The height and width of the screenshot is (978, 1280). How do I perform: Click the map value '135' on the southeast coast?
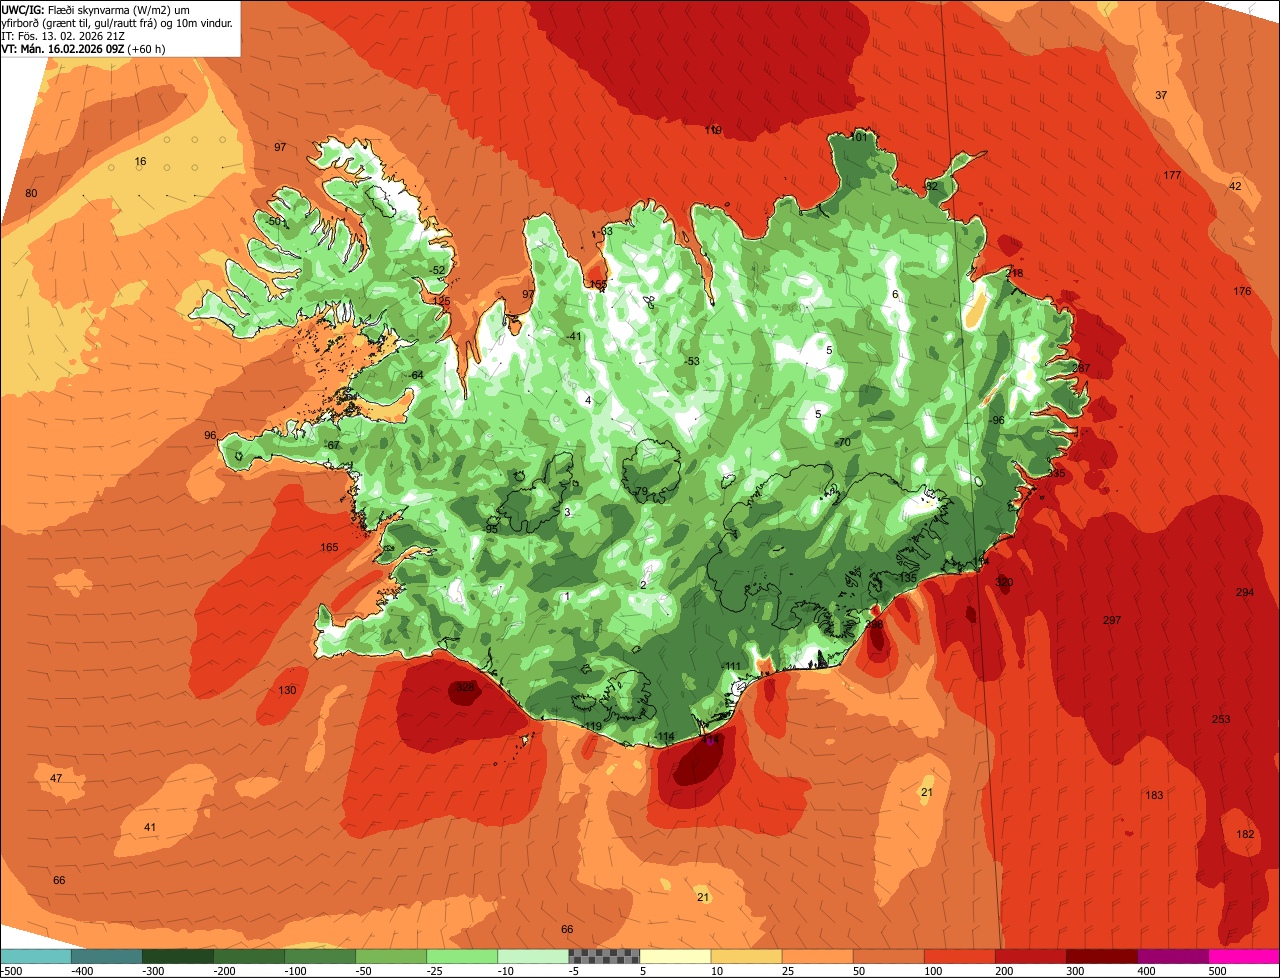(907, 578)
